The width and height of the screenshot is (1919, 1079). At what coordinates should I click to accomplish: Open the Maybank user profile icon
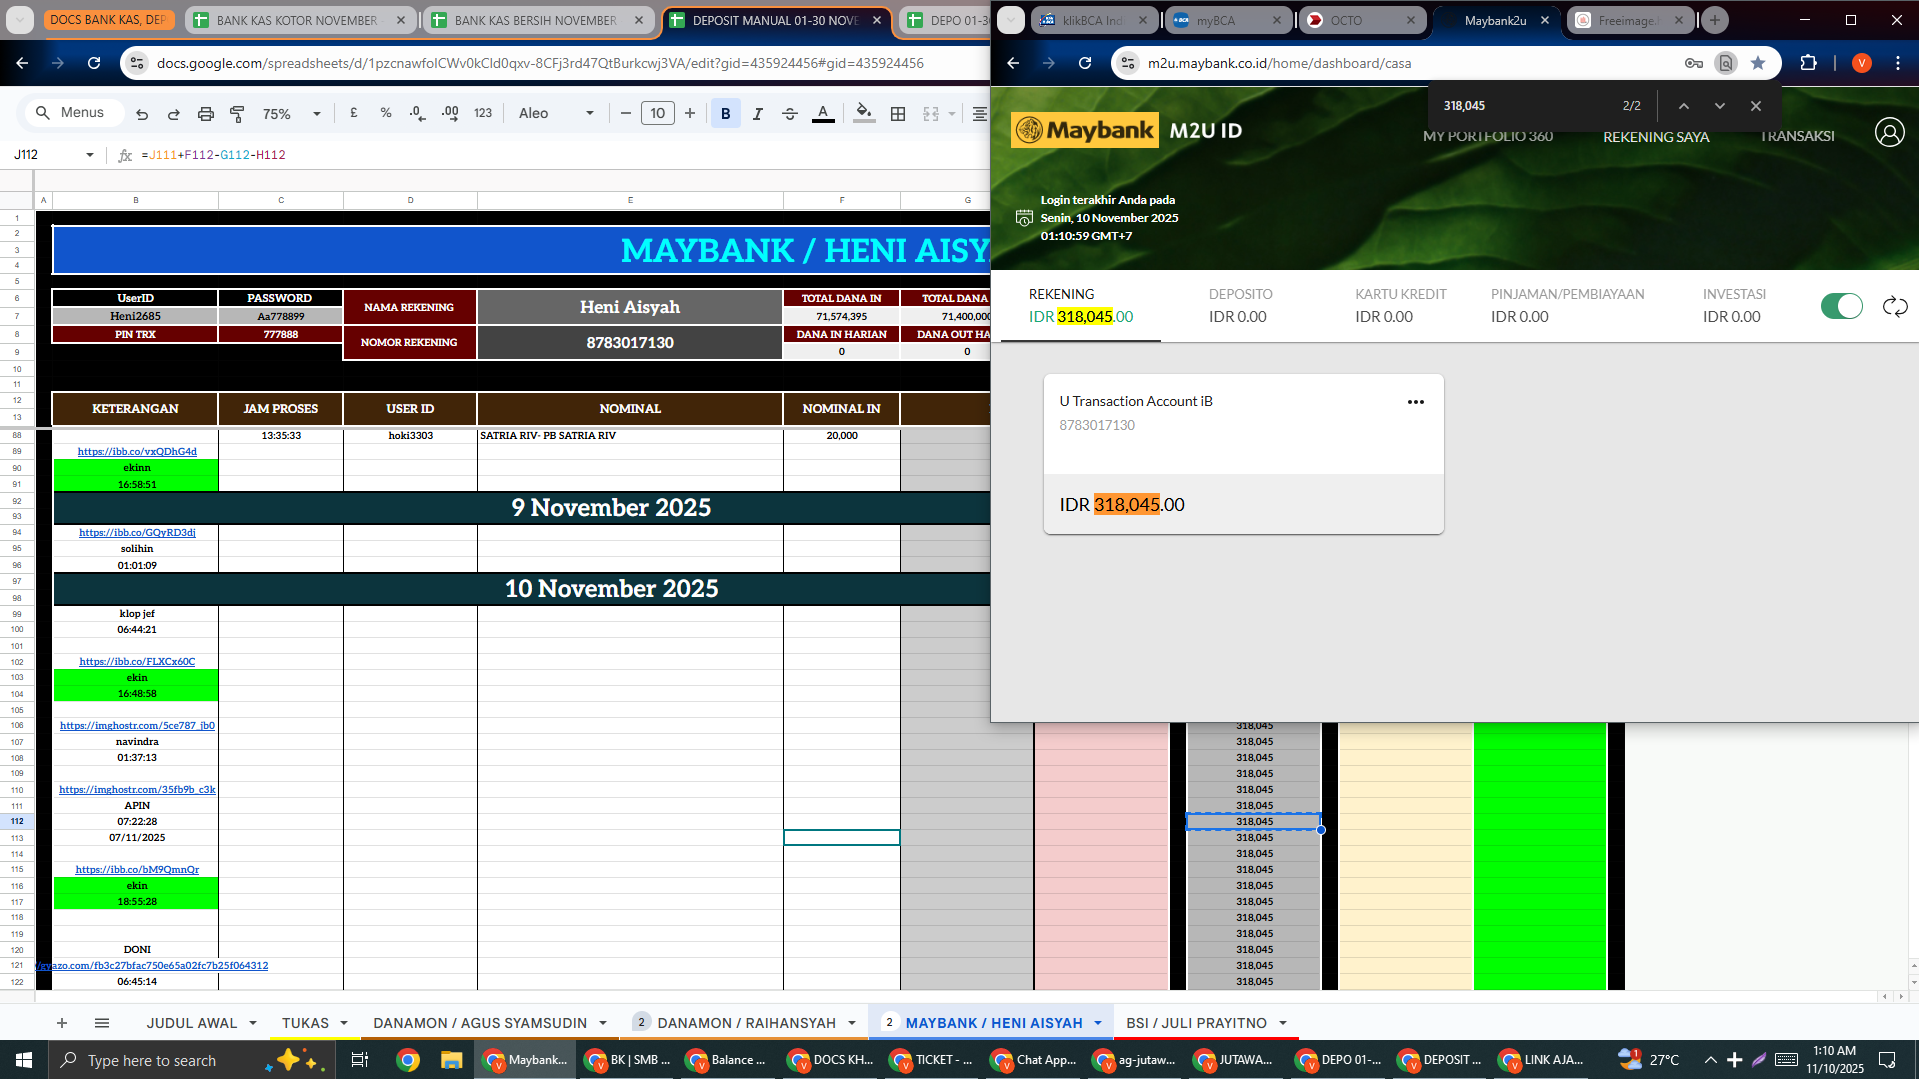click(1889, 132)
